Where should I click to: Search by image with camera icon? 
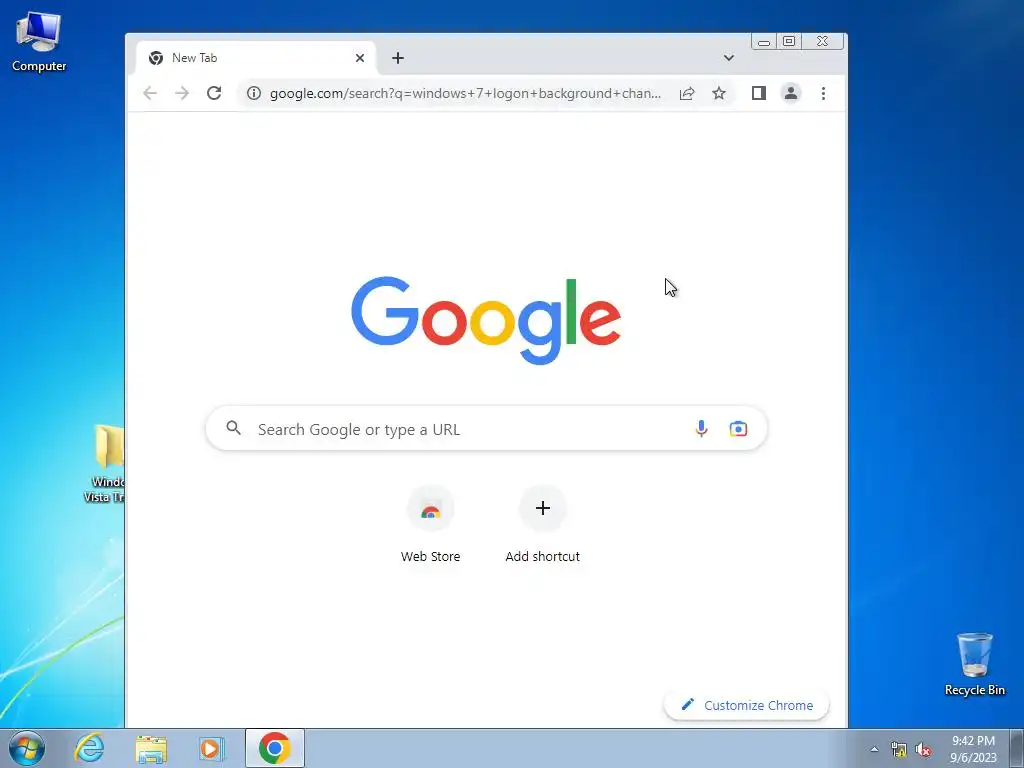pyautogui.click(x=739, y=429)
